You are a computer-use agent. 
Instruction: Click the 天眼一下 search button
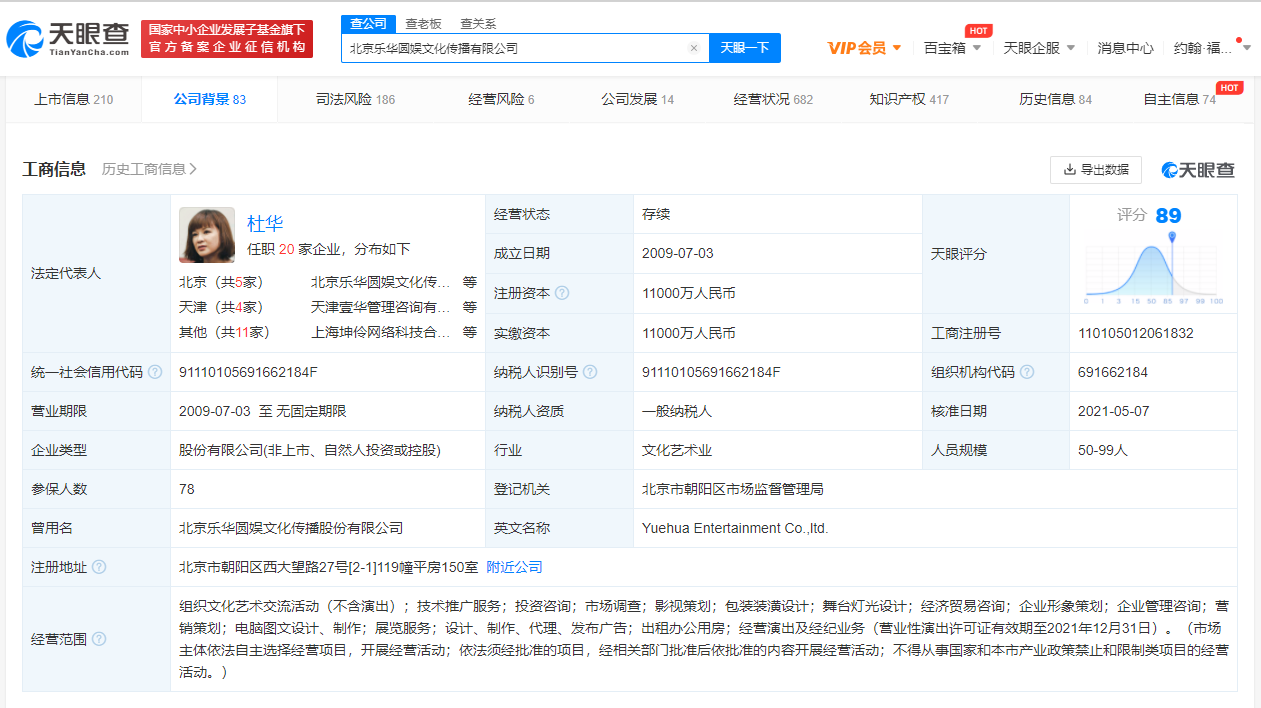click(744, 48)
